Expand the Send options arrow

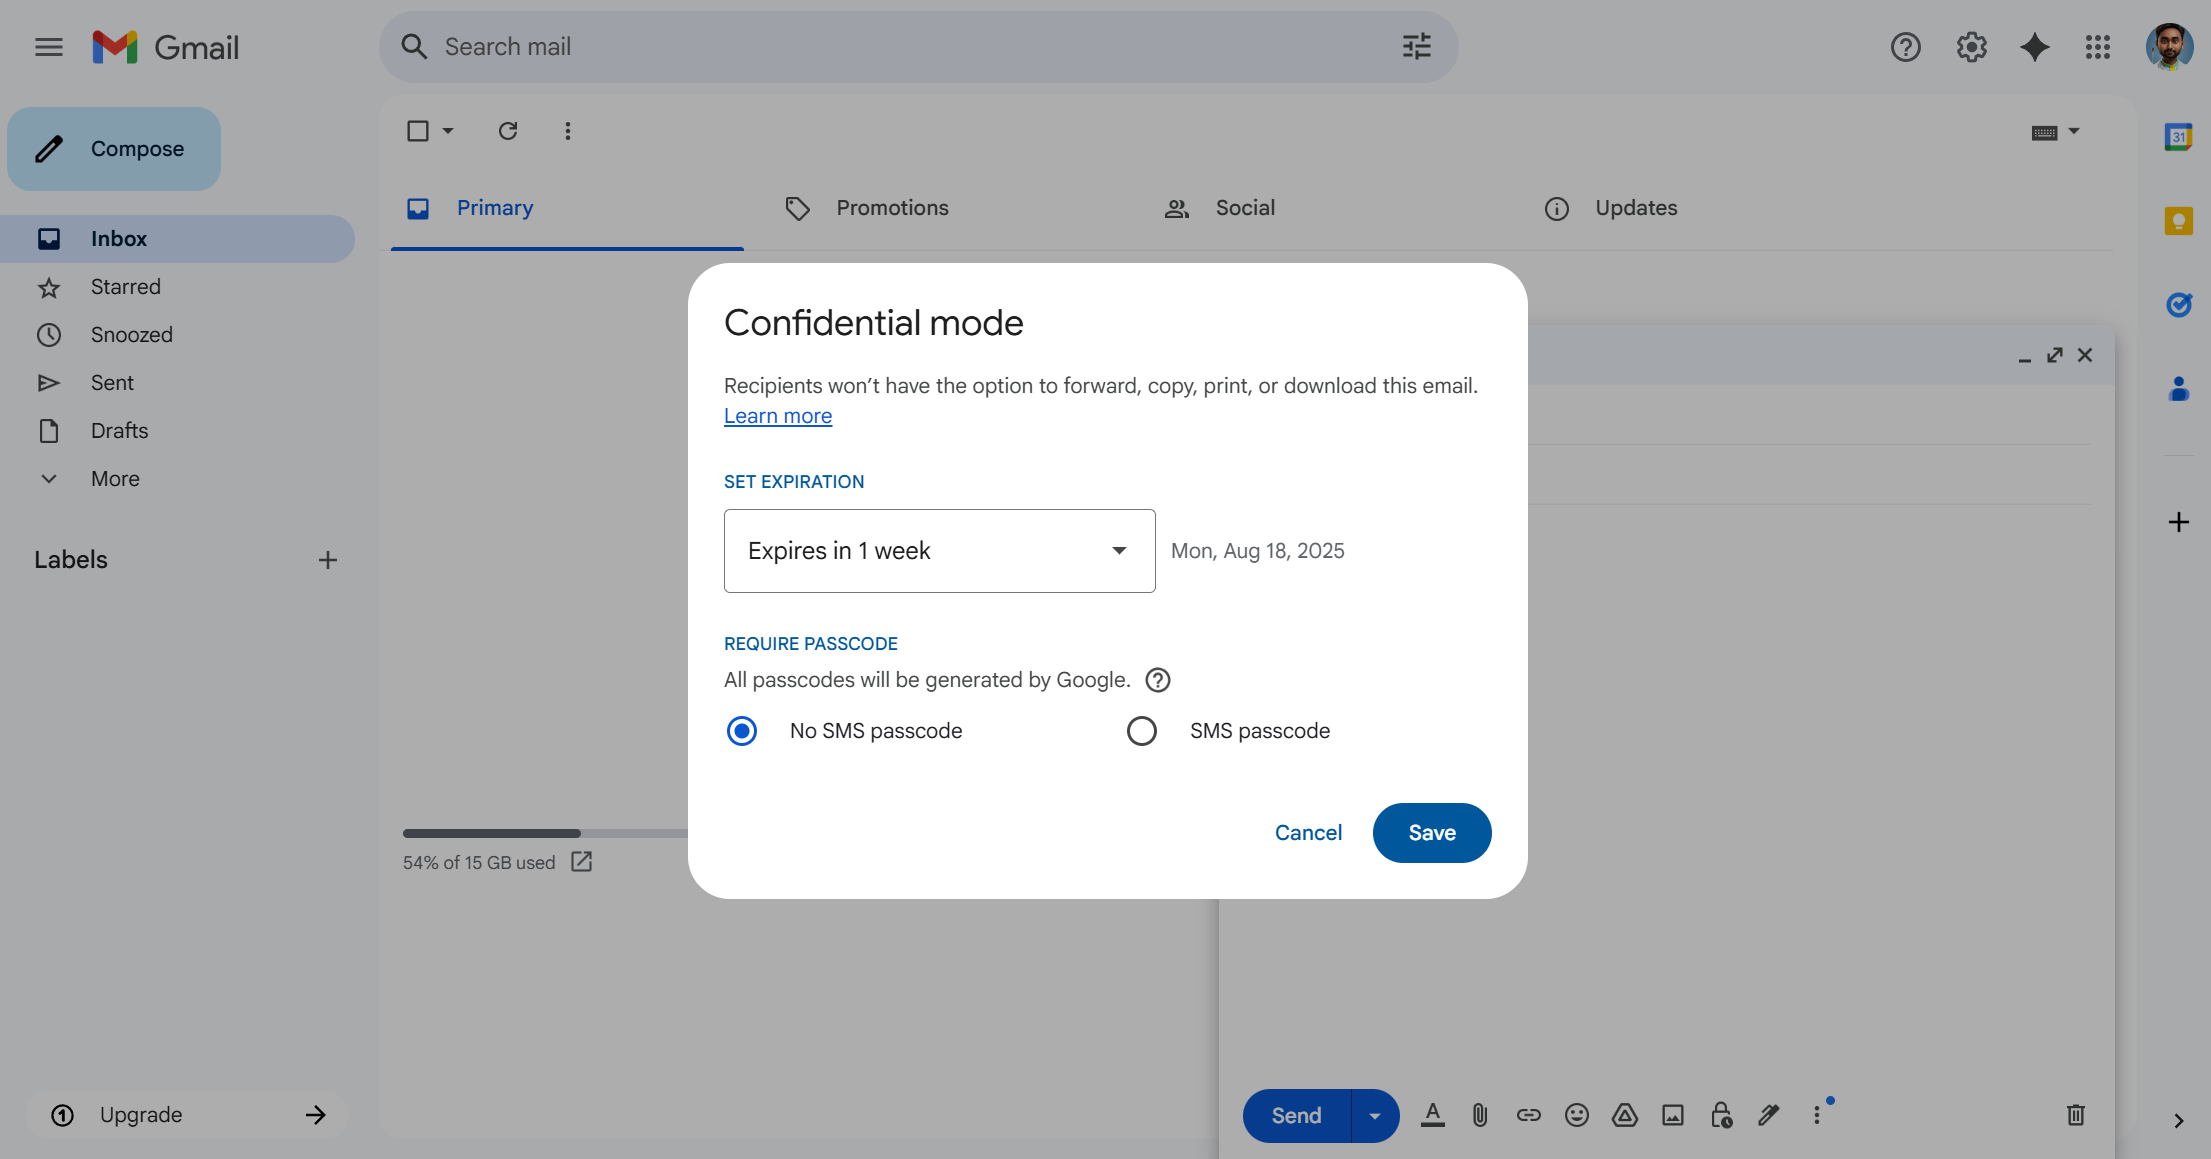point(1374,1115)
